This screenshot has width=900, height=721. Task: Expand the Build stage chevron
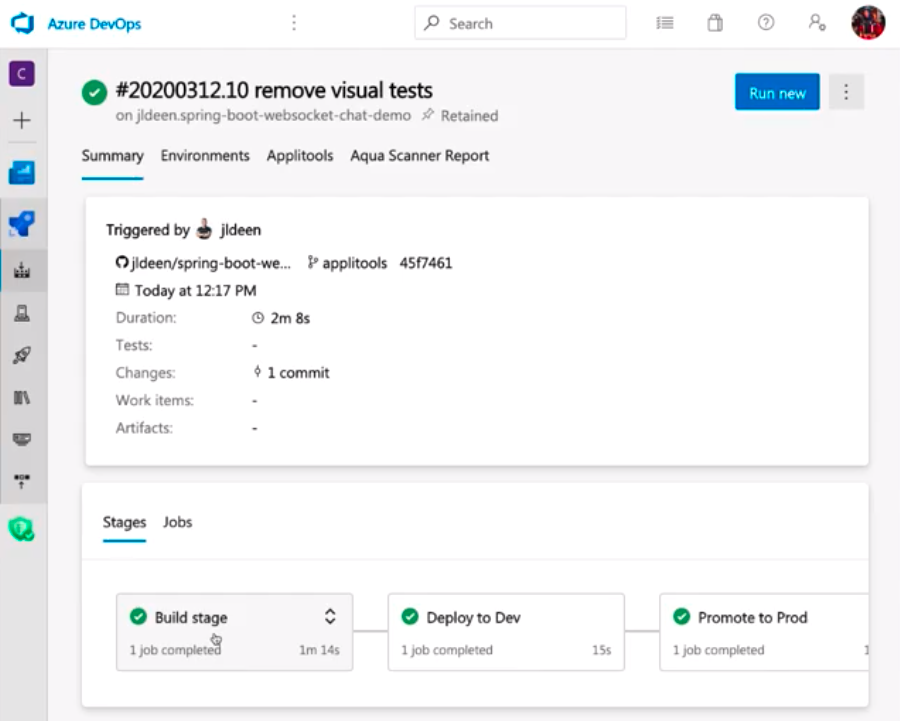click(x=330, y=617)
